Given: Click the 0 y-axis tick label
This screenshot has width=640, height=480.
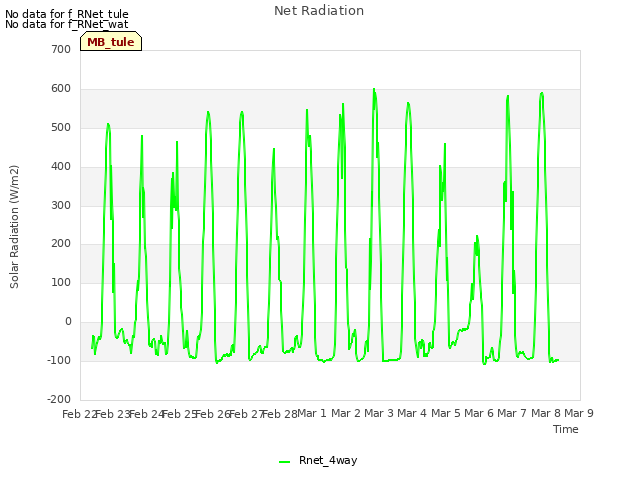Looking at the screenshot, I should pos(68,322).
